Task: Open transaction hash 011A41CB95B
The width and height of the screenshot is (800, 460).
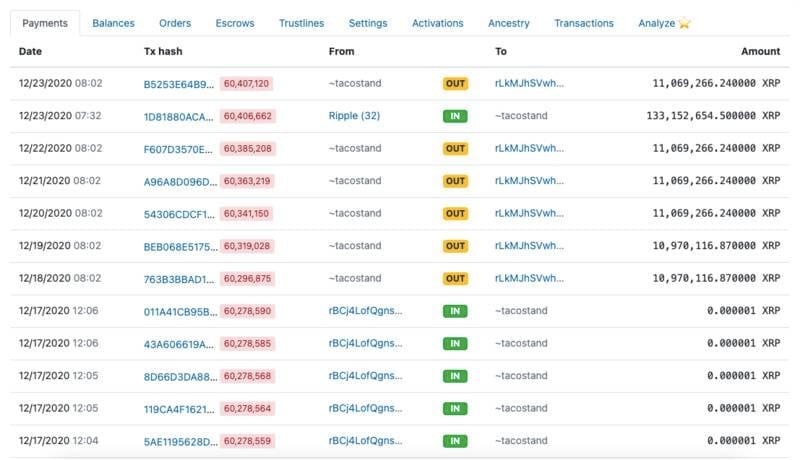Action: (x=180, y=312)
